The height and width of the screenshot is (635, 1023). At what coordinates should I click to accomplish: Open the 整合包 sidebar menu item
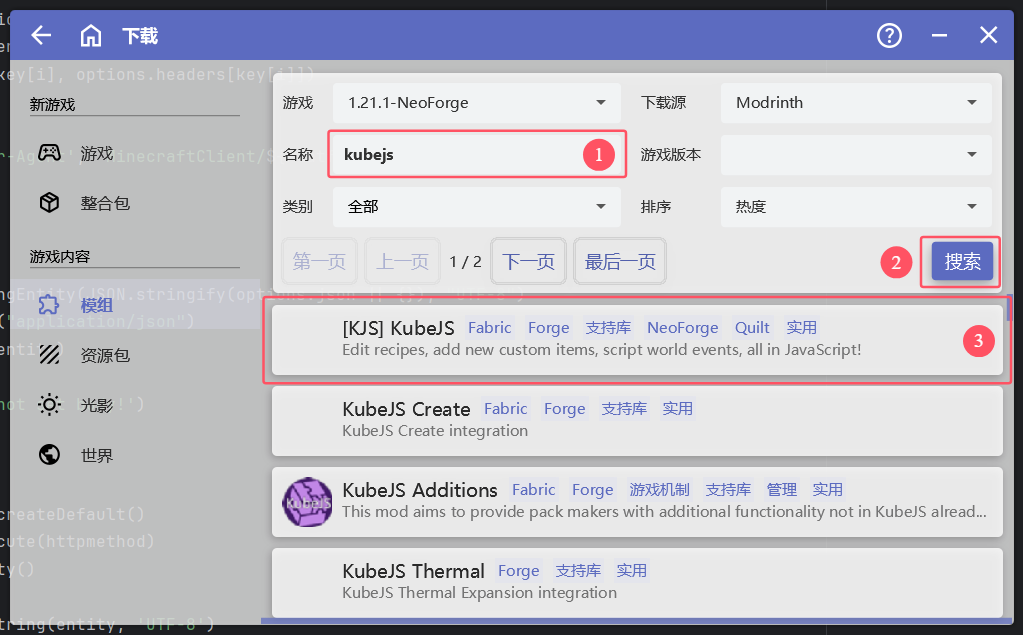(135, 203)
